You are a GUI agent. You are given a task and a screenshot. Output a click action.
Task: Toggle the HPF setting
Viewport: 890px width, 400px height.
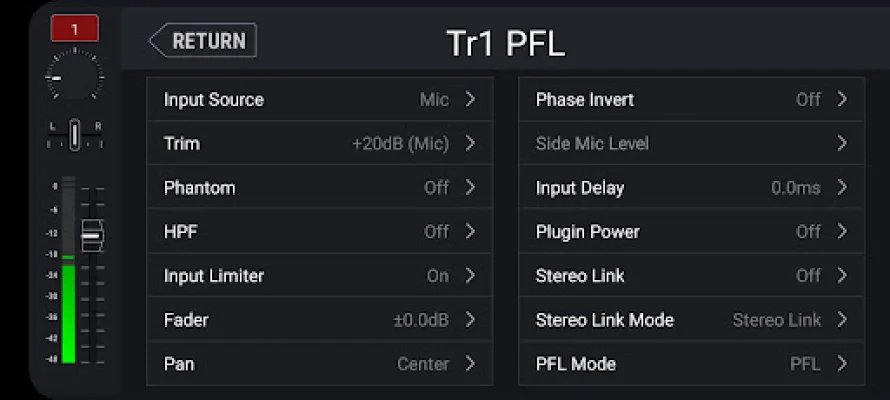pos(319,232)
